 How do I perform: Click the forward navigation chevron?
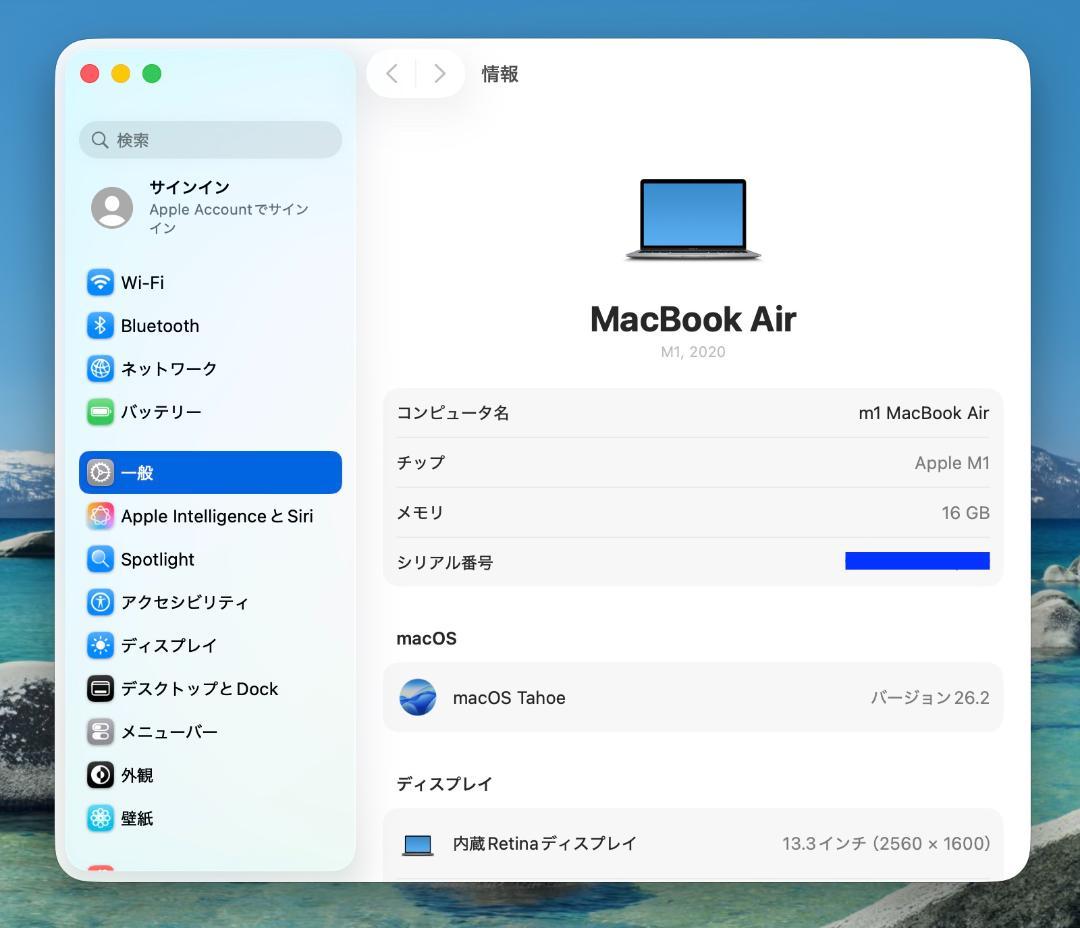(x=439, y=73)
